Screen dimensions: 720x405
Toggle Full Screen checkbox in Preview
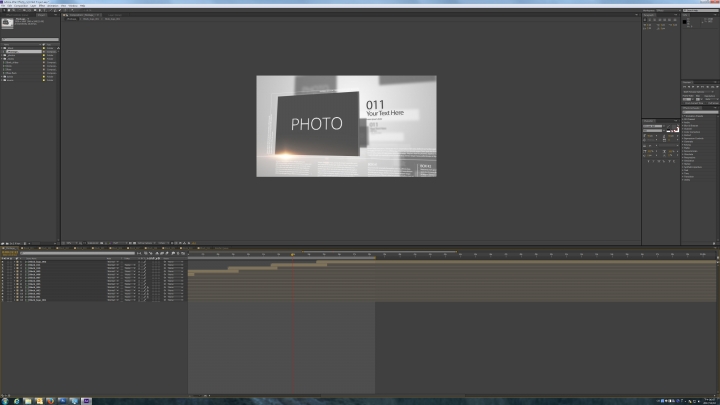coord(708,103)
